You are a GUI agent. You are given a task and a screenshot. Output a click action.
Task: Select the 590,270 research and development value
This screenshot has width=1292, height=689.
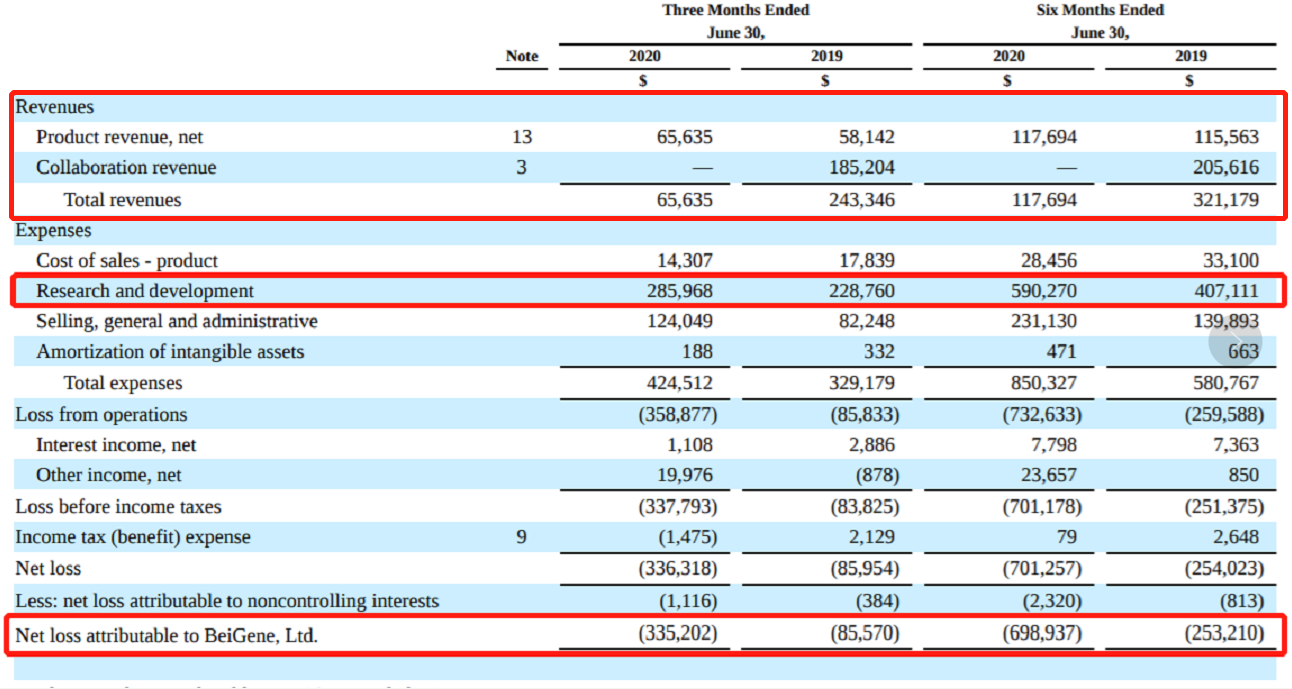pos(1042,291)
